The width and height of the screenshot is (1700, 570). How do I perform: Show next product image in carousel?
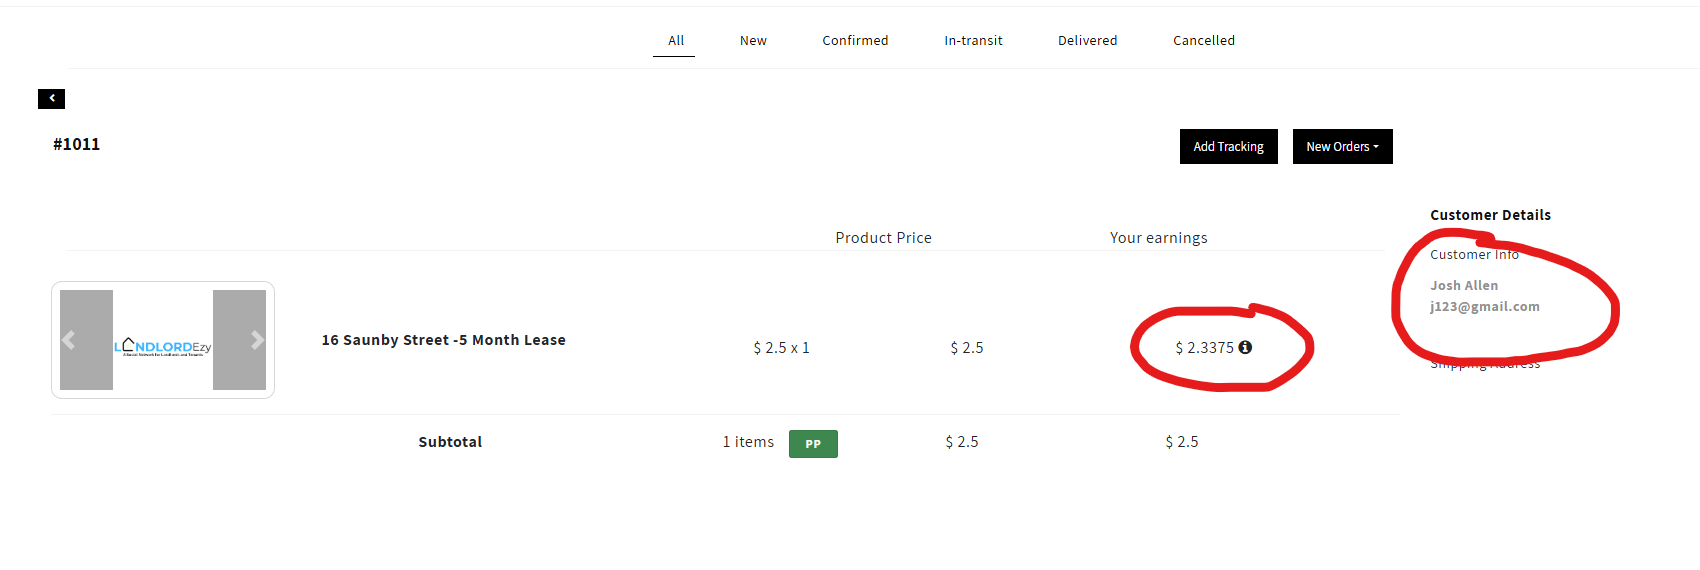[x=257, y=340]
